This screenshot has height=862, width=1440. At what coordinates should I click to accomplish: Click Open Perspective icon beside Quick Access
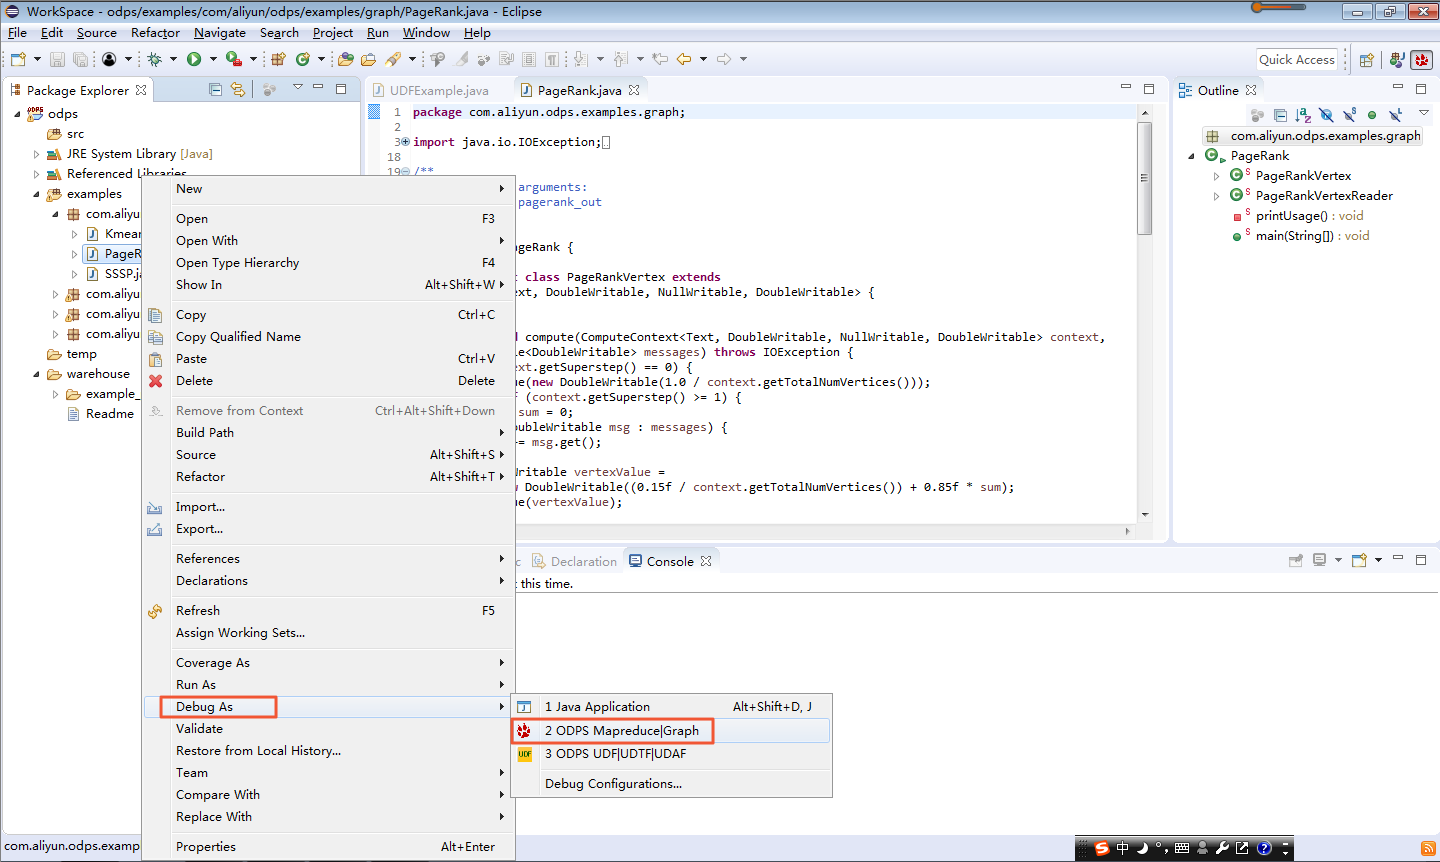tap(1366, 60)
